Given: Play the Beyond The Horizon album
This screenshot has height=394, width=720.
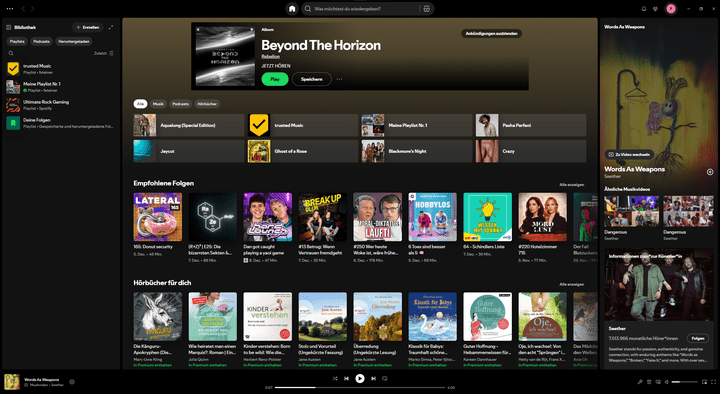Looking at the screenshot, I should pos(275,79).
